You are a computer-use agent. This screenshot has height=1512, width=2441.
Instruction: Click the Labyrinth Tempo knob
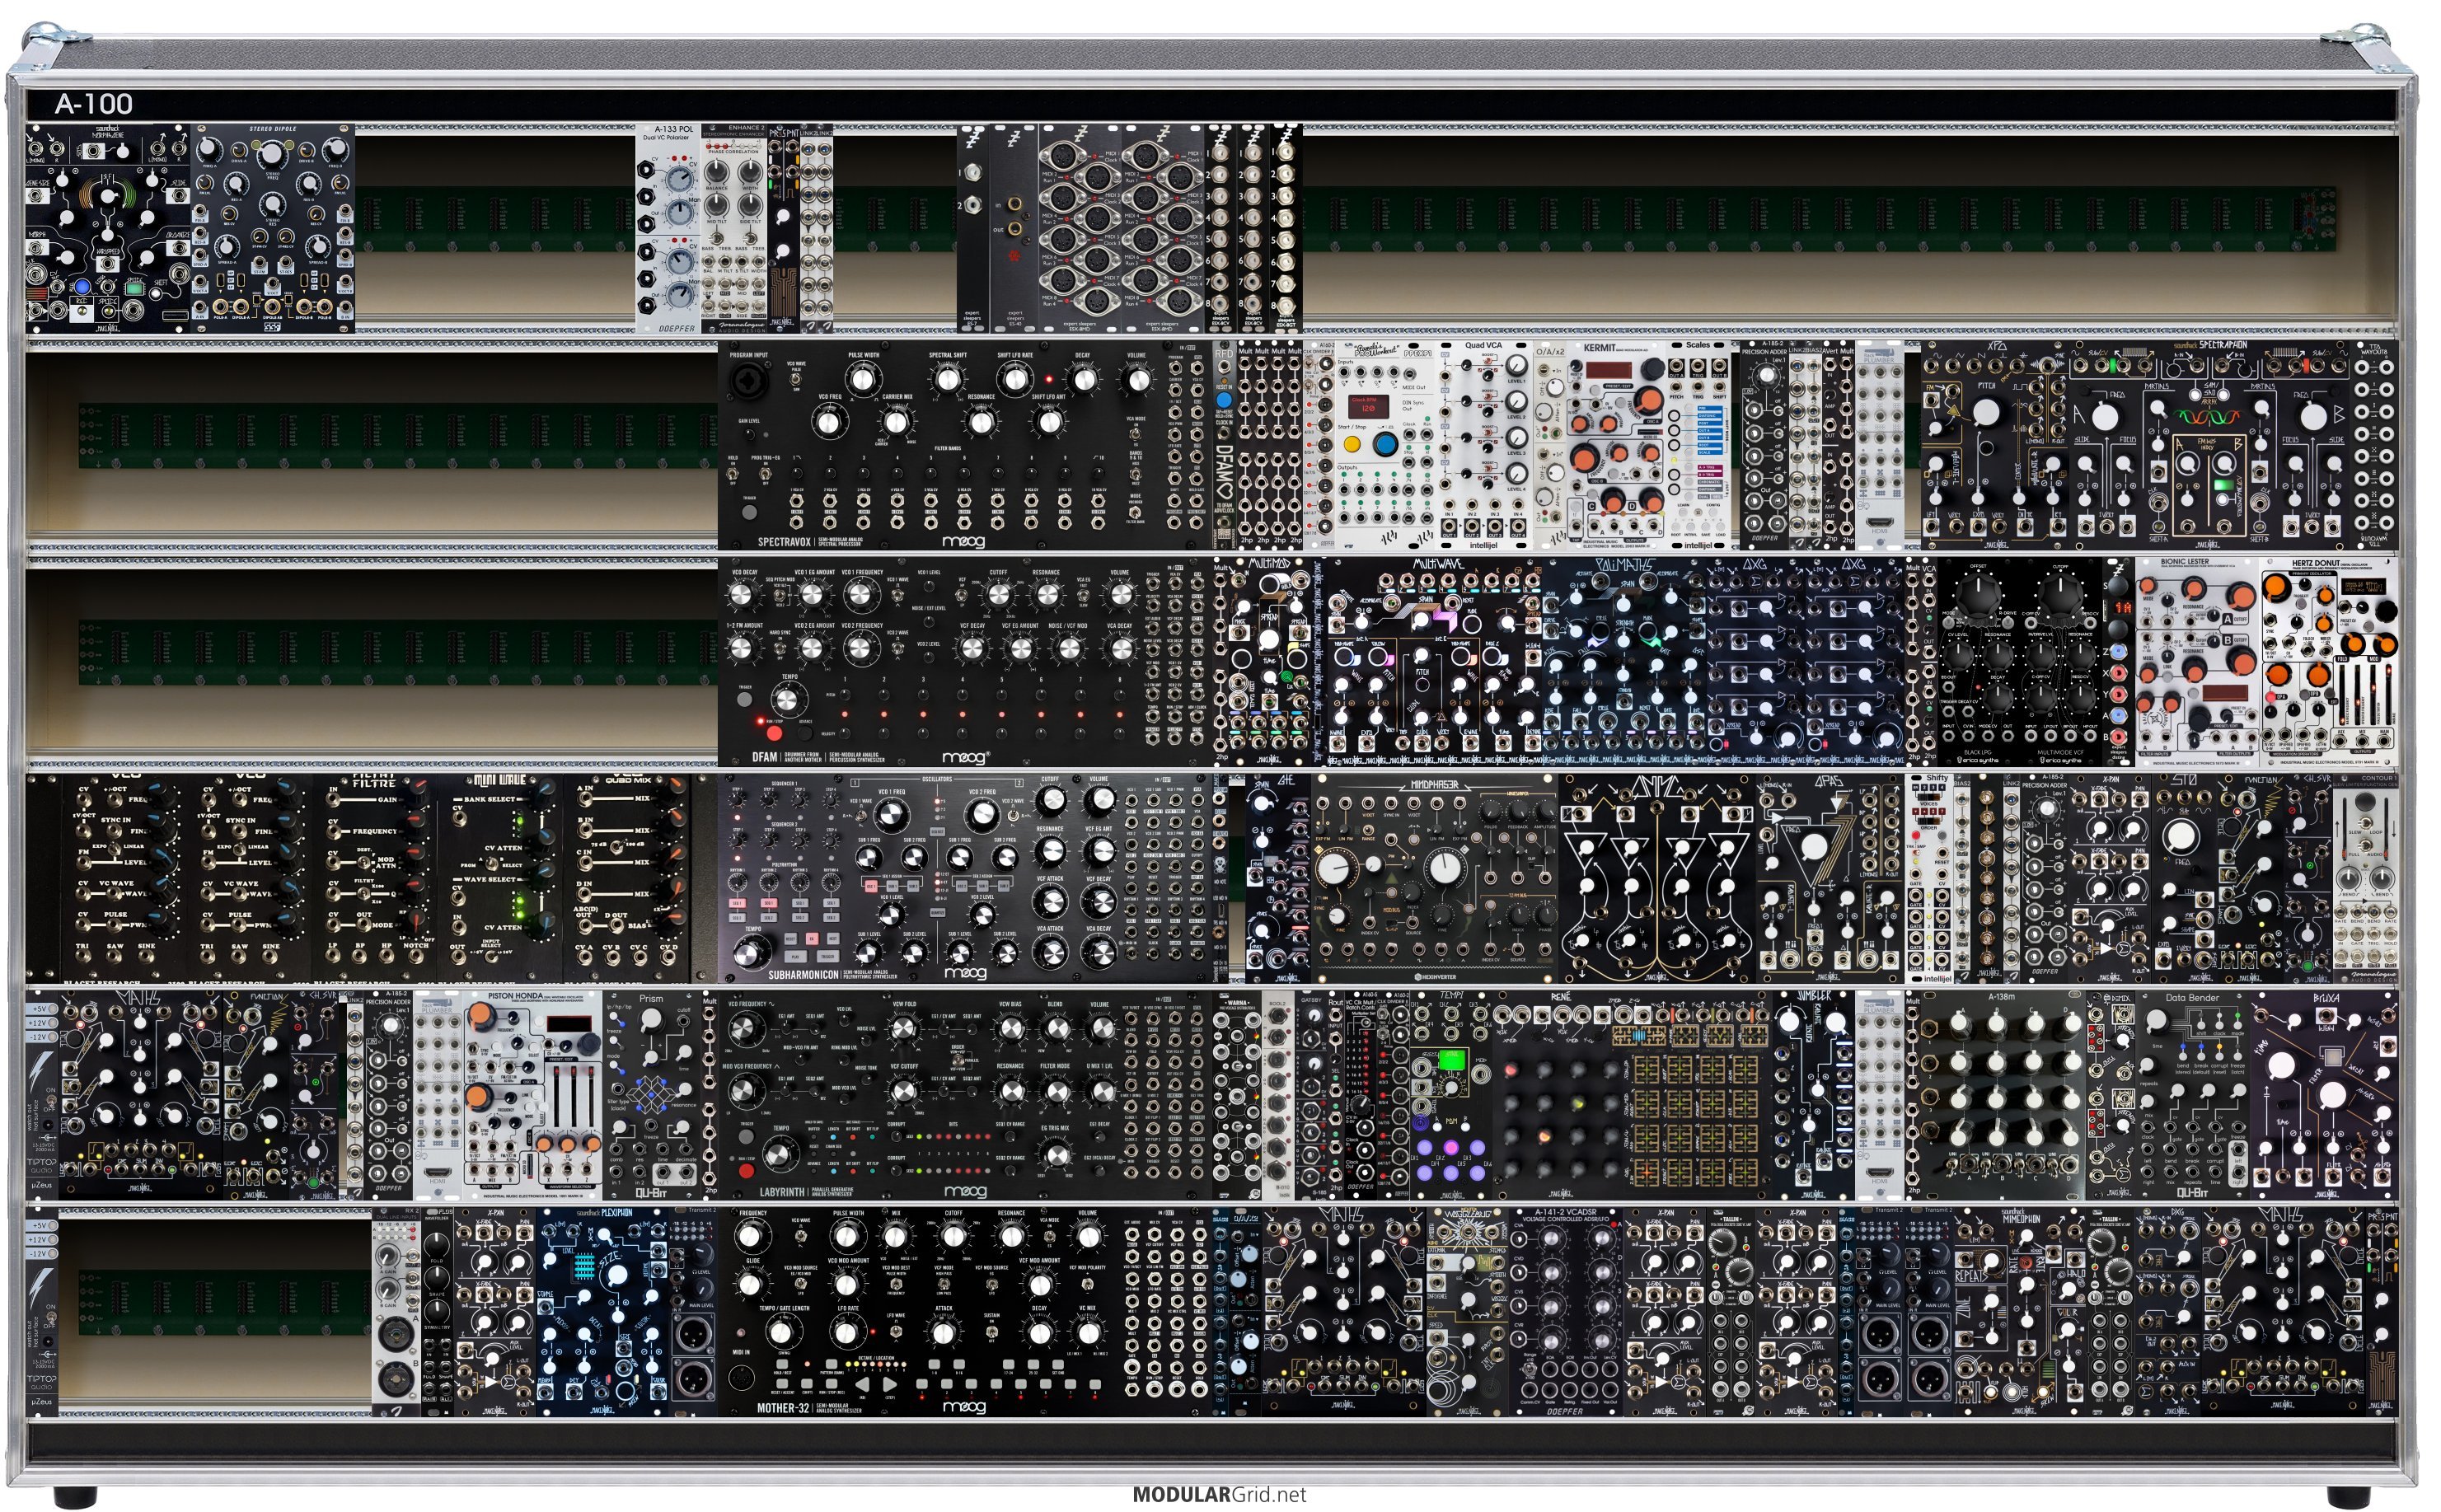click(780, 1154)
